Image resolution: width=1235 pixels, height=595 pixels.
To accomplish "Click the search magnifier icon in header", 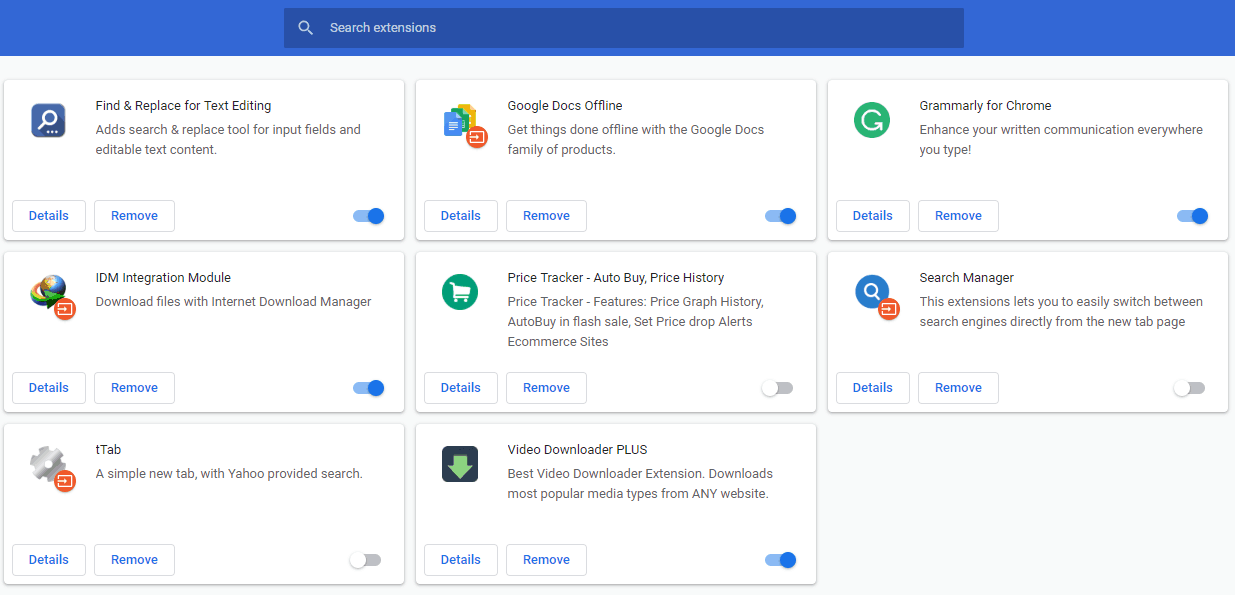I will (x=306, y=28).
